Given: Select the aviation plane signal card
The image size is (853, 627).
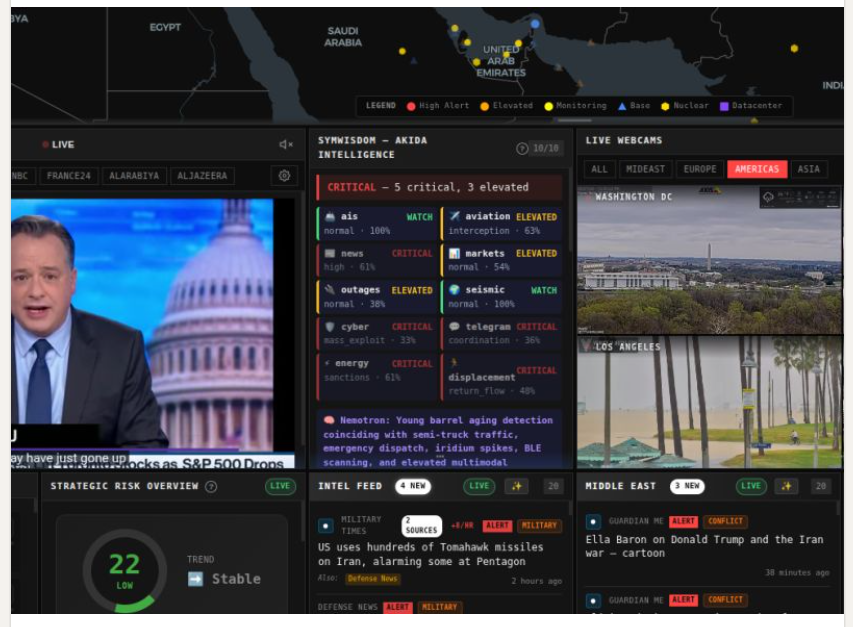Looking at the screenshot, I should pyautogui.click(x=502, y=224).
